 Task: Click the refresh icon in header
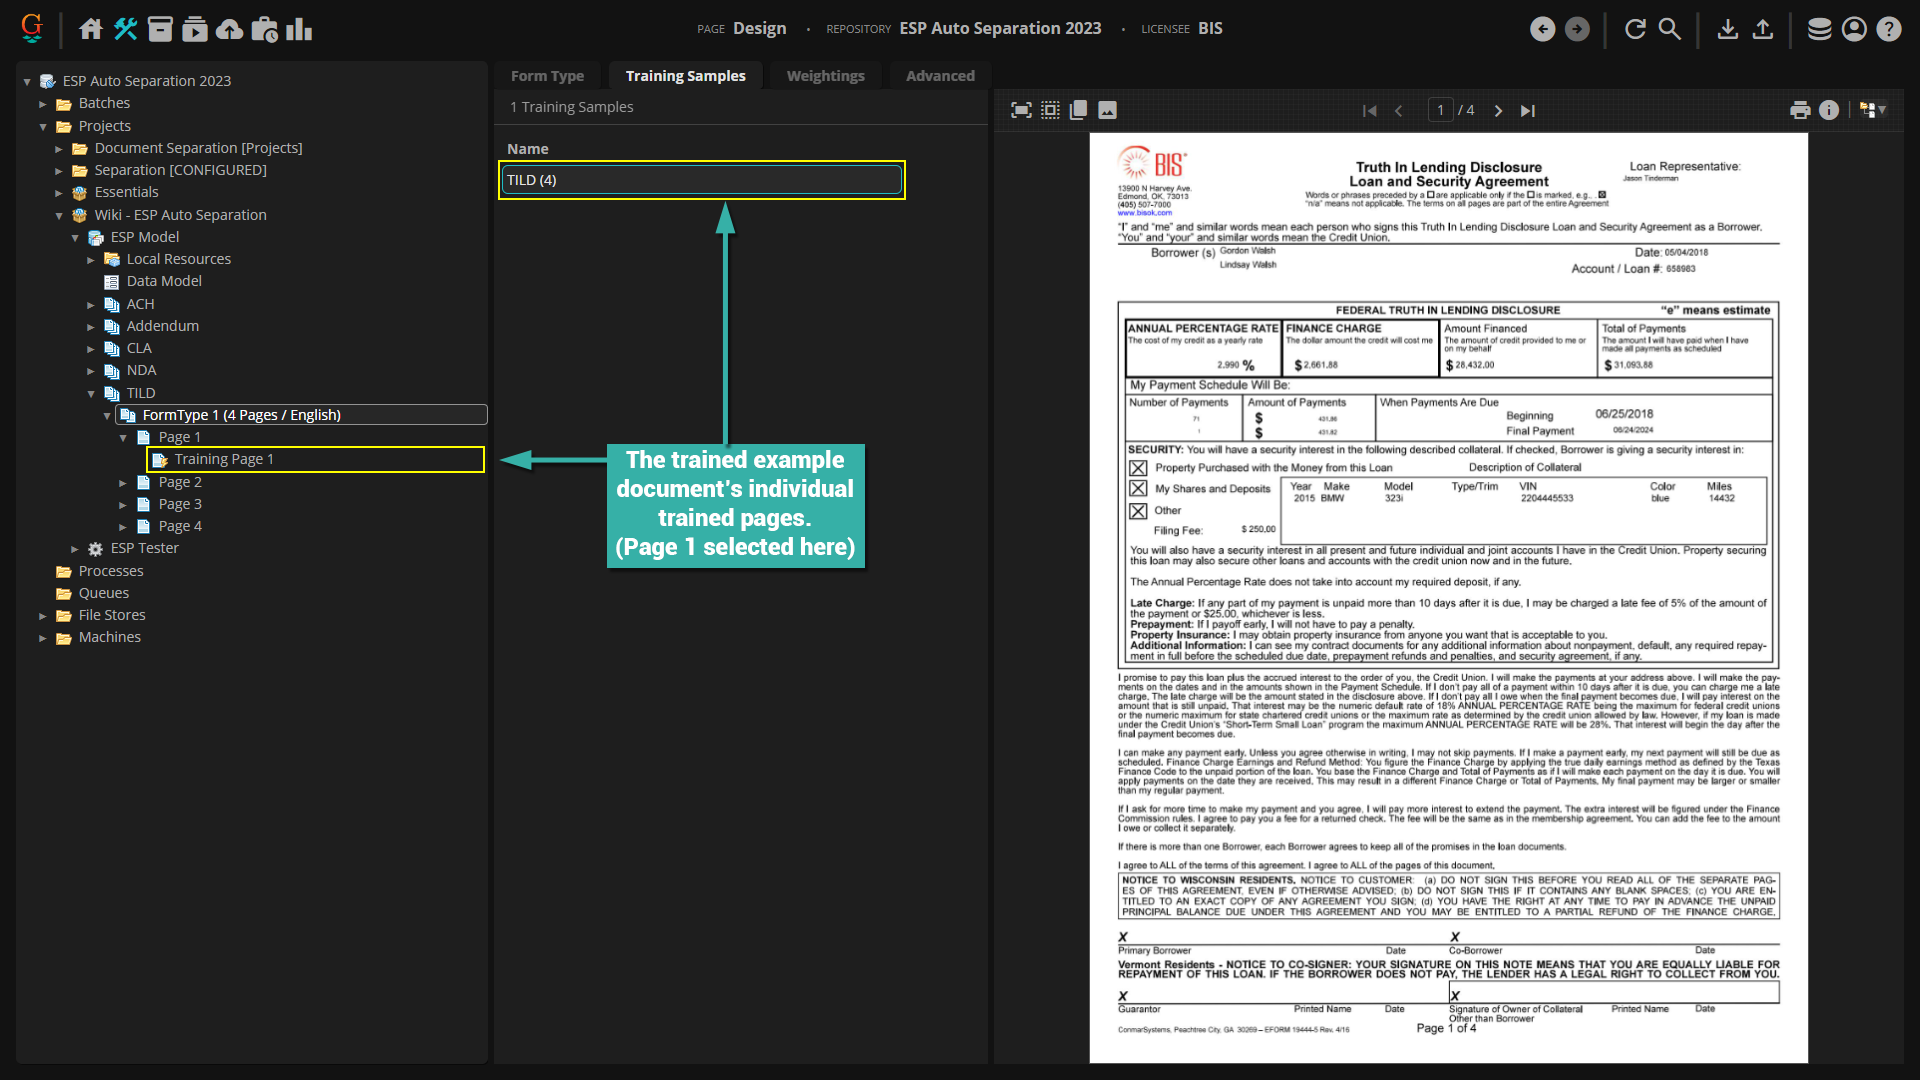tap(1635, 29)
